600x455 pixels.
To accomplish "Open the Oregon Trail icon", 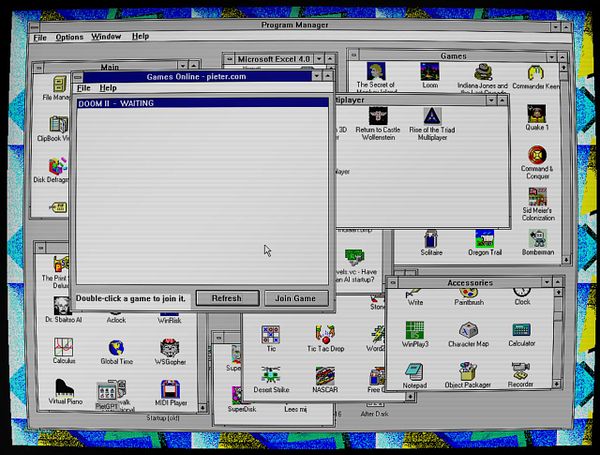I will coord(484,239).
